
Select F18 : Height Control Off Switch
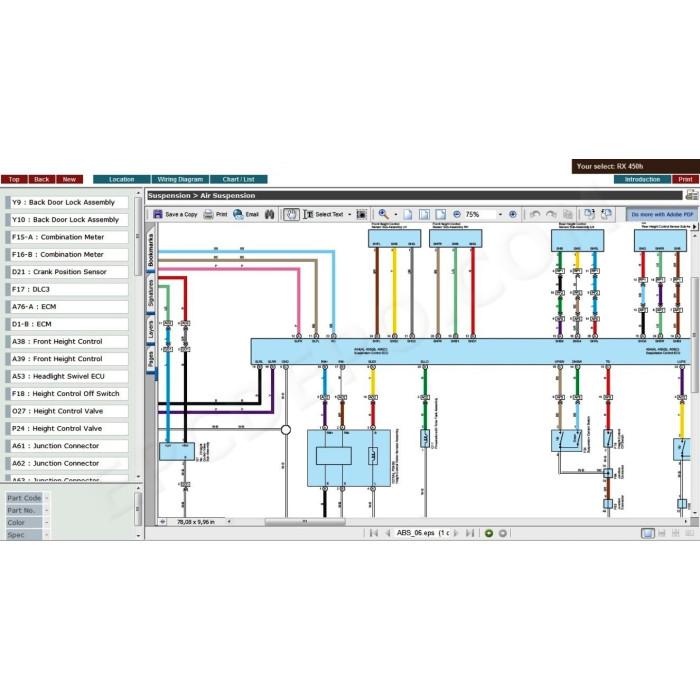tap(67, 394)
